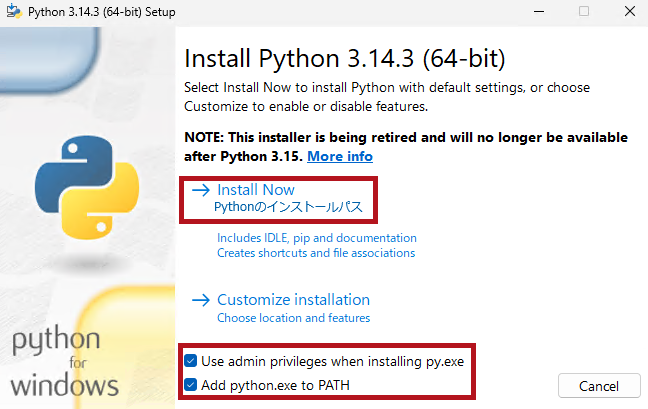The width and height of the screenshot is (648, 409).
Task: Uncheck the Add python.exe to PATH checkbox
Action: (x=191, y=385)
